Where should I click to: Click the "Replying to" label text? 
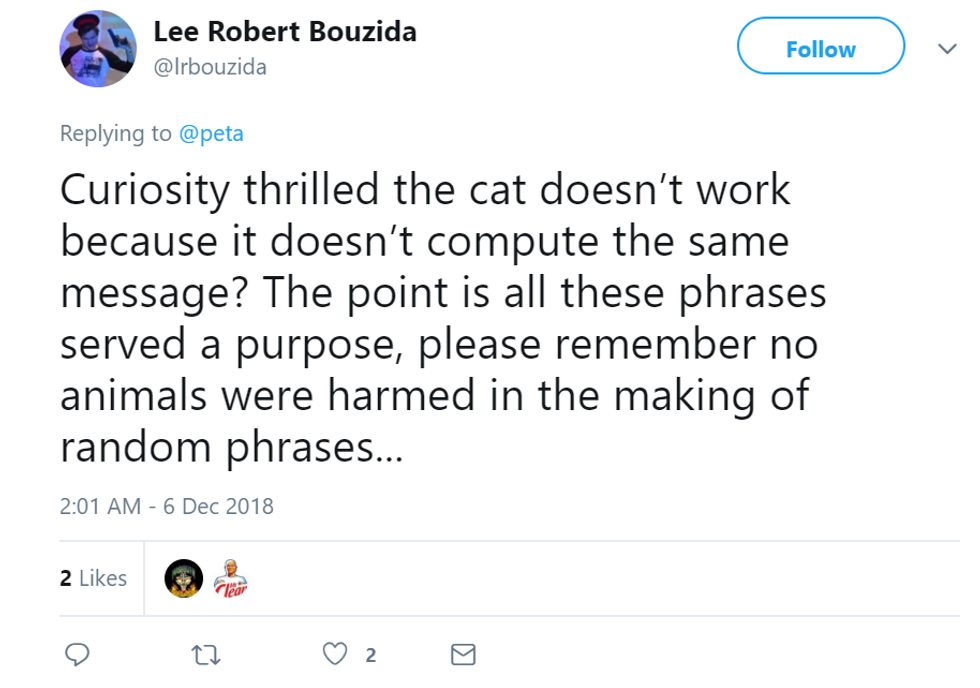[116, 134]
